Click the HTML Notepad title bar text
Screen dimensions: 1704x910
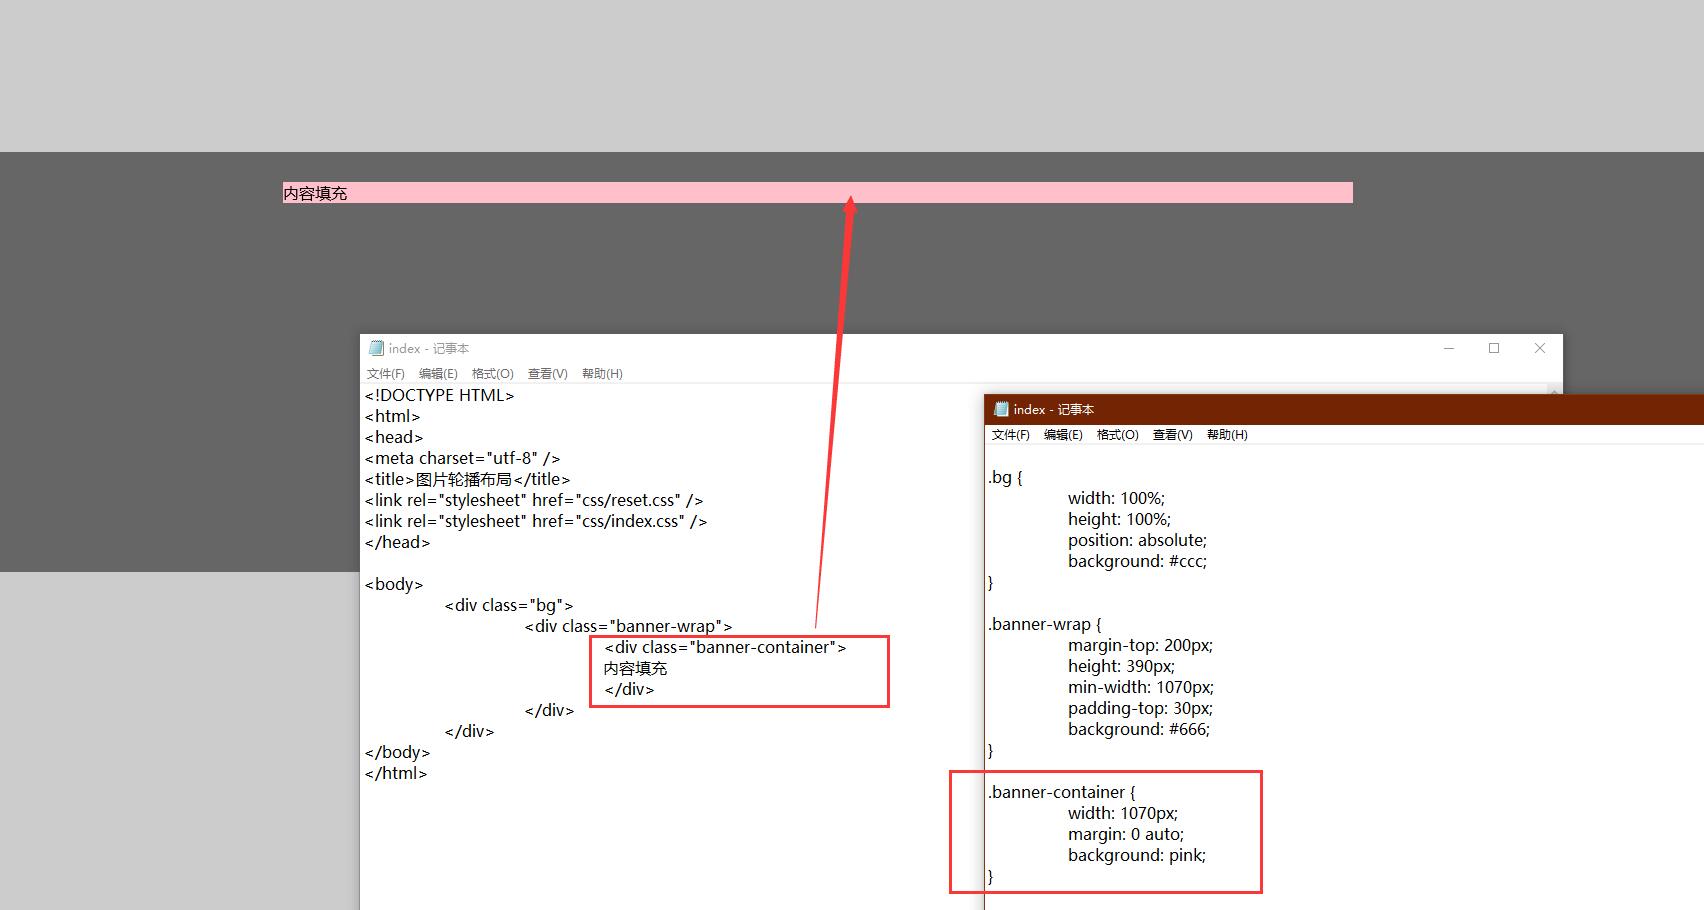pyautogui.click(x=429, y=348)
